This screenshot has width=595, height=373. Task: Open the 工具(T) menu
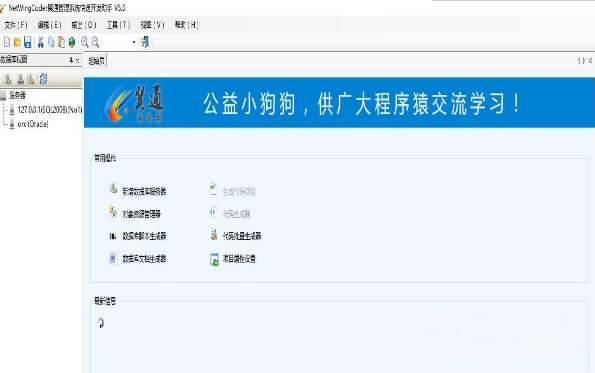118,25
